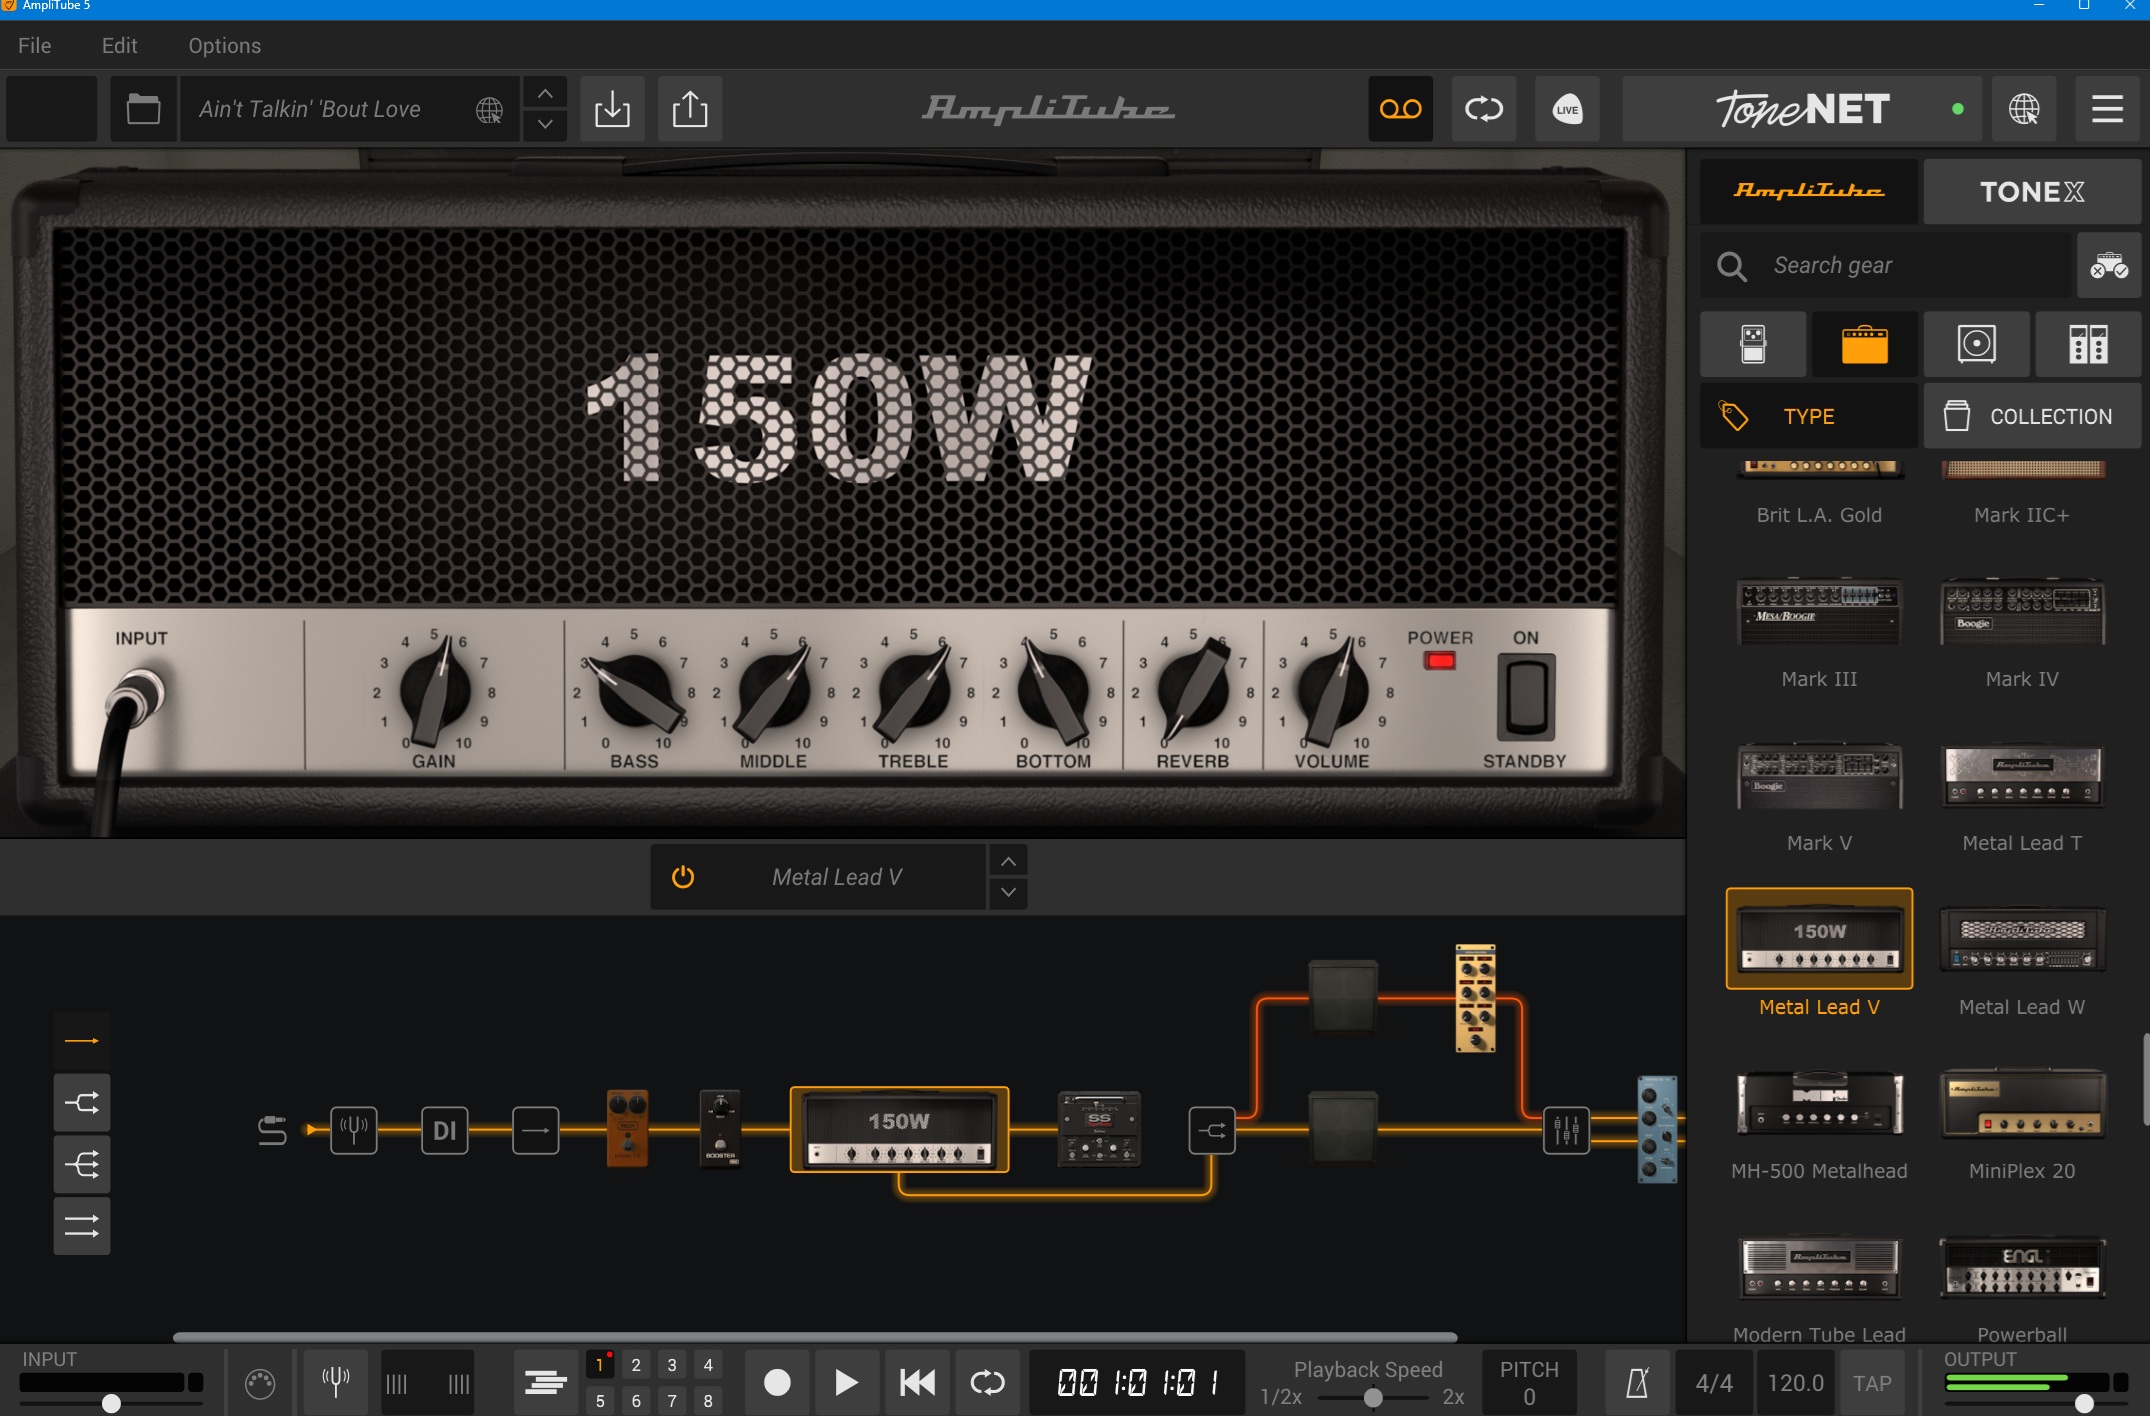Choose the four-line parallel routing layout
2150x1416 pixels.
[82, 1225]
